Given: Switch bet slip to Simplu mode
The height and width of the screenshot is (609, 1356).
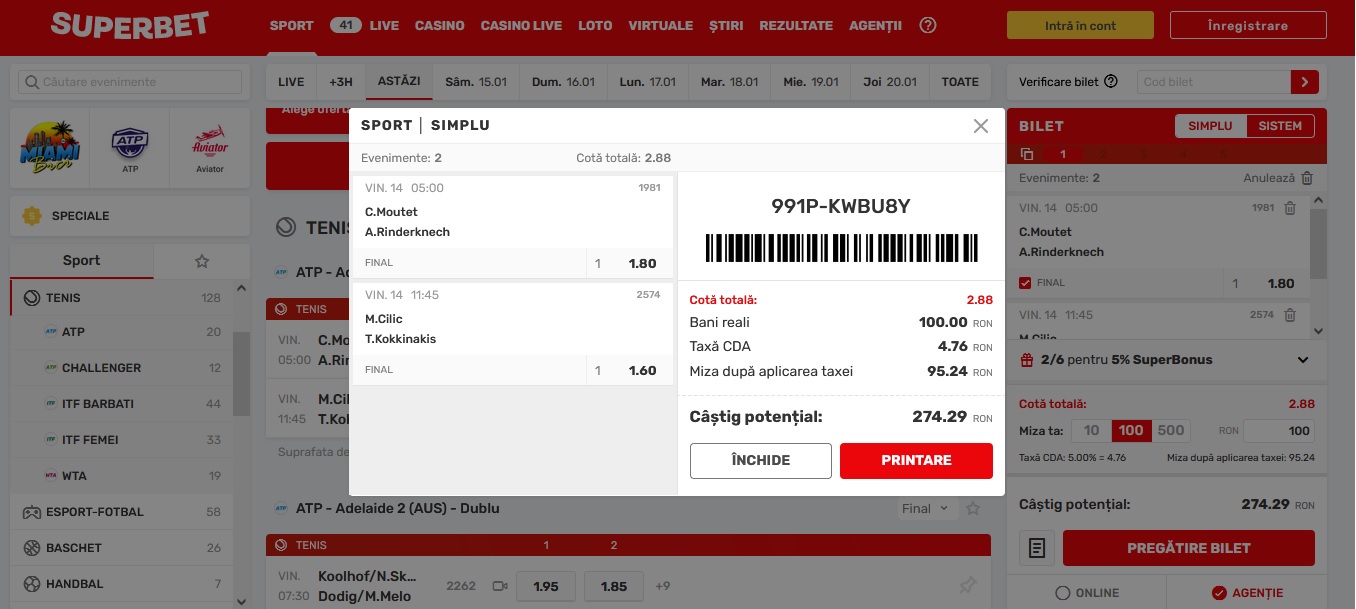Looking at the screenshot, I should click(x=1211, y=126).
